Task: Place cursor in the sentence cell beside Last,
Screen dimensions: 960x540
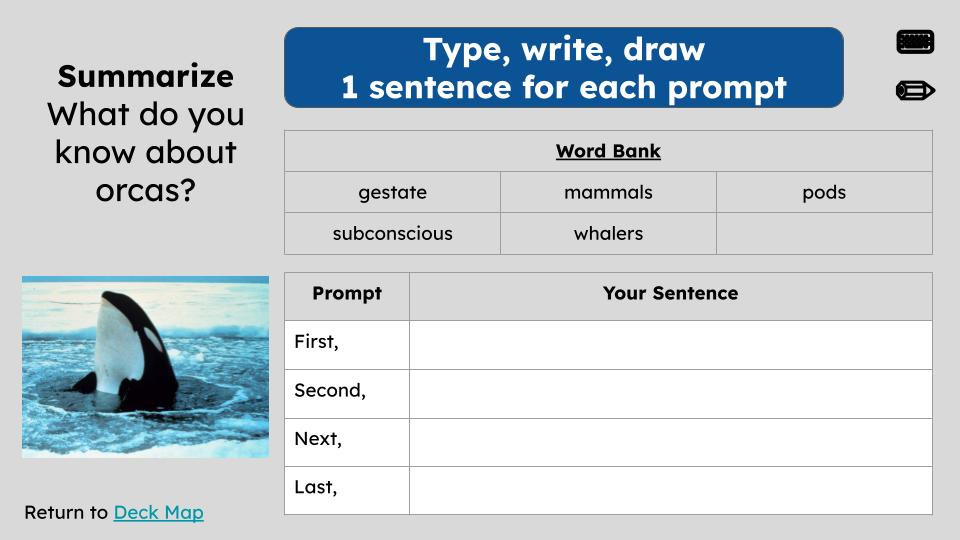Action: [x=670, y=491]
